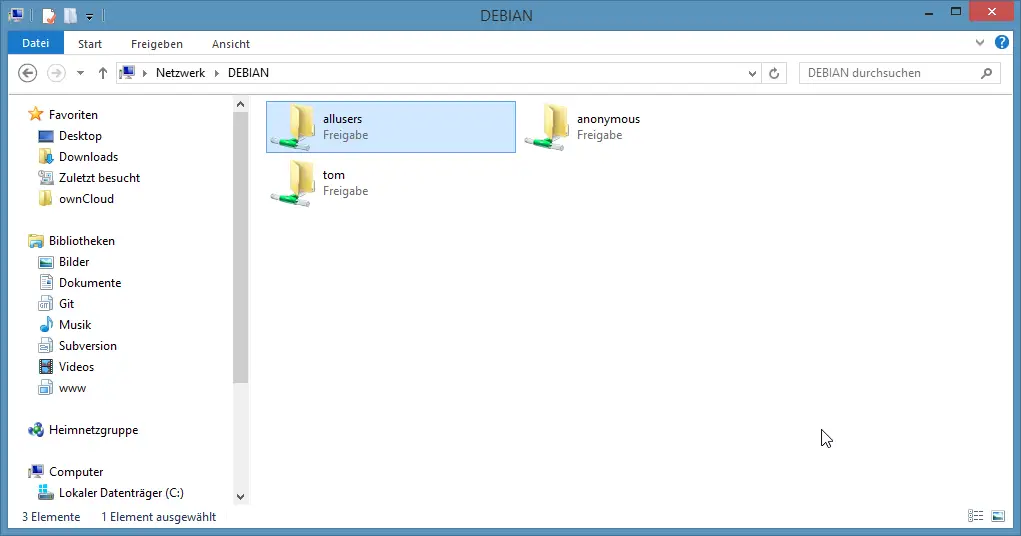Click the New folder quick access icon
1021x536 pixels.
pyautogui.click(x=70, y=15)
